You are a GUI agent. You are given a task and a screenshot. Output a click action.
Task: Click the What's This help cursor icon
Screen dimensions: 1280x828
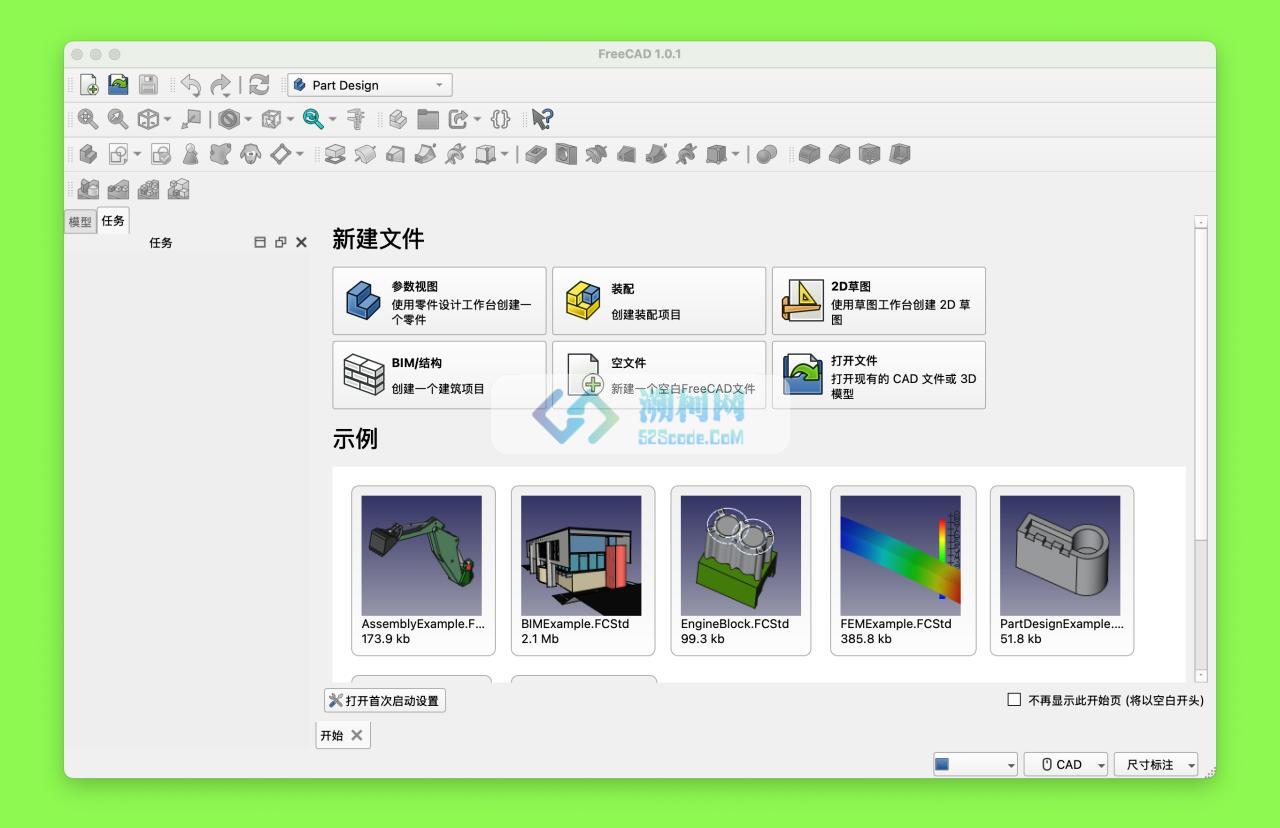pyautogui.click(x=542, y=119)
